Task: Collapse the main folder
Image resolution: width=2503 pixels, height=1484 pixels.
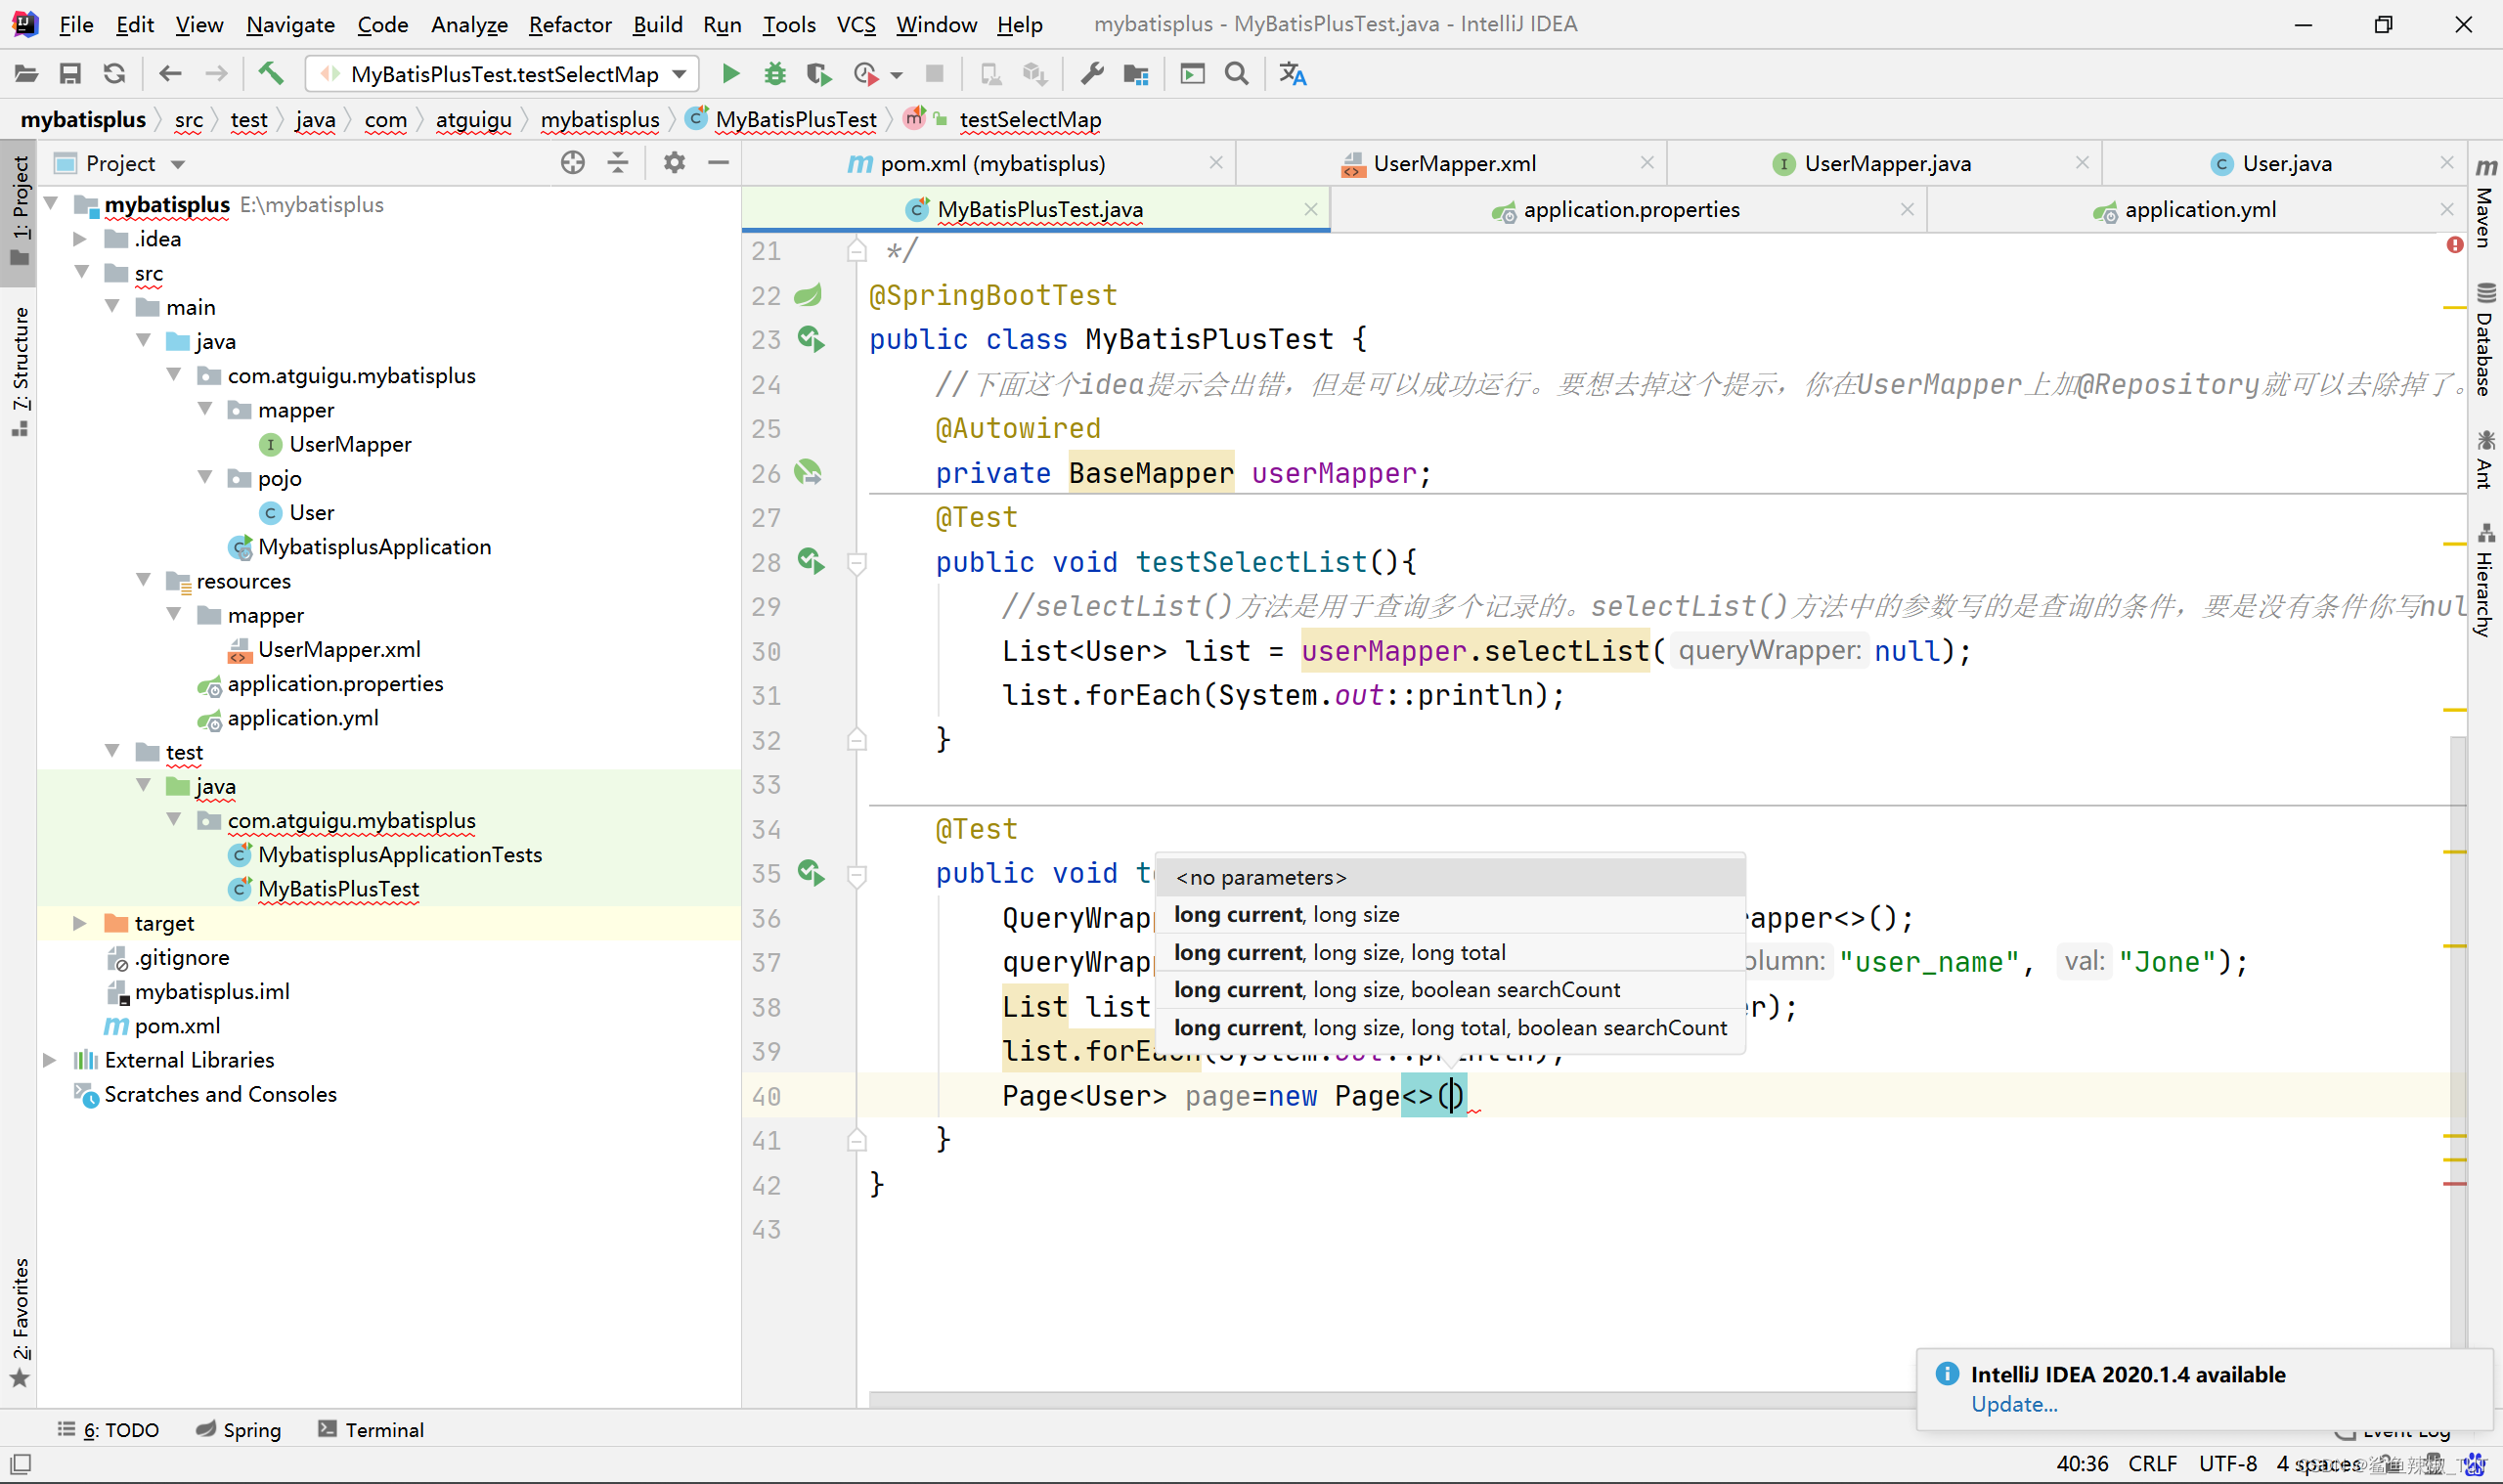Action: pos(113,307)
